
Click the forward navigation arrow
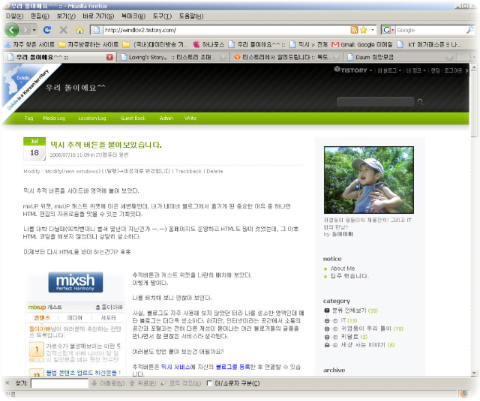point(25,30)
